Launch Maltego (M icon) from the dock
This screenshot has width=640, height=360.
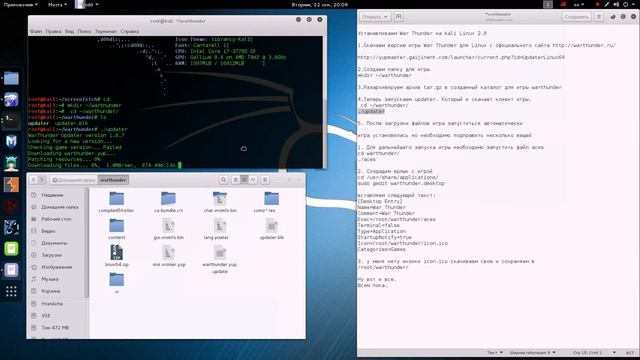11,142
